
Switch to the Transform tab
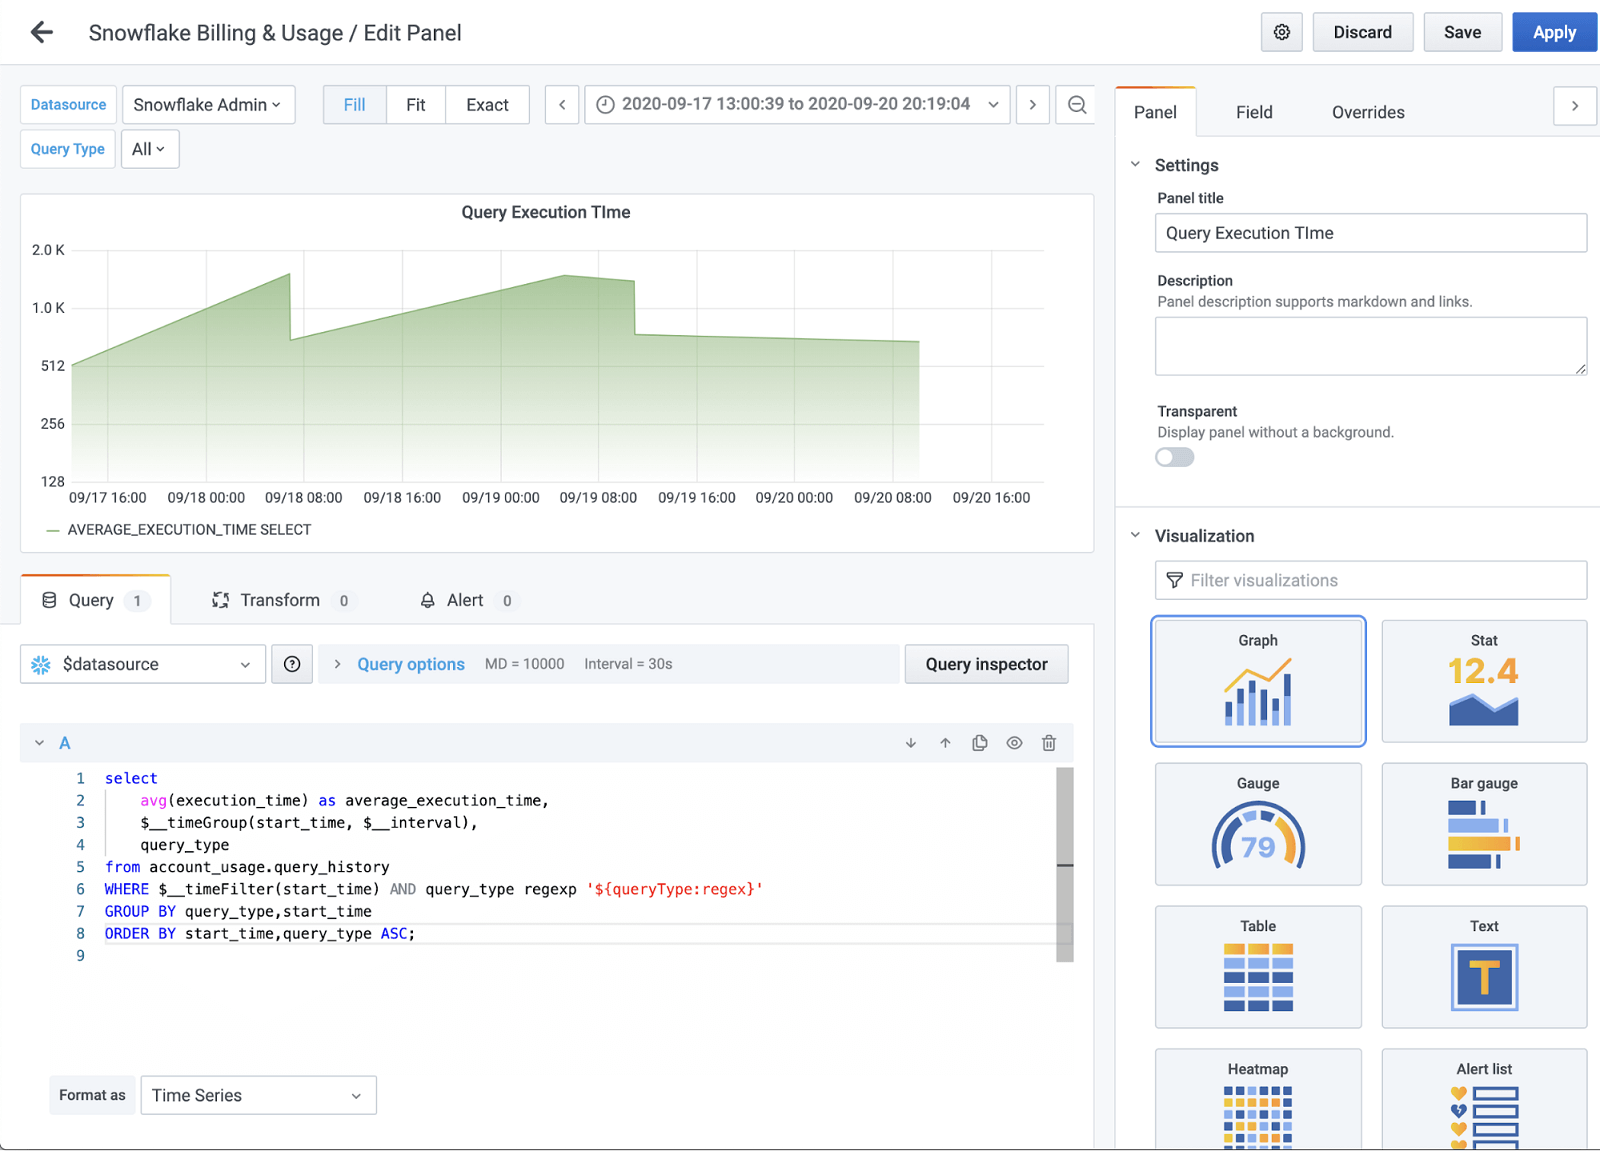[x=280, y=600]
